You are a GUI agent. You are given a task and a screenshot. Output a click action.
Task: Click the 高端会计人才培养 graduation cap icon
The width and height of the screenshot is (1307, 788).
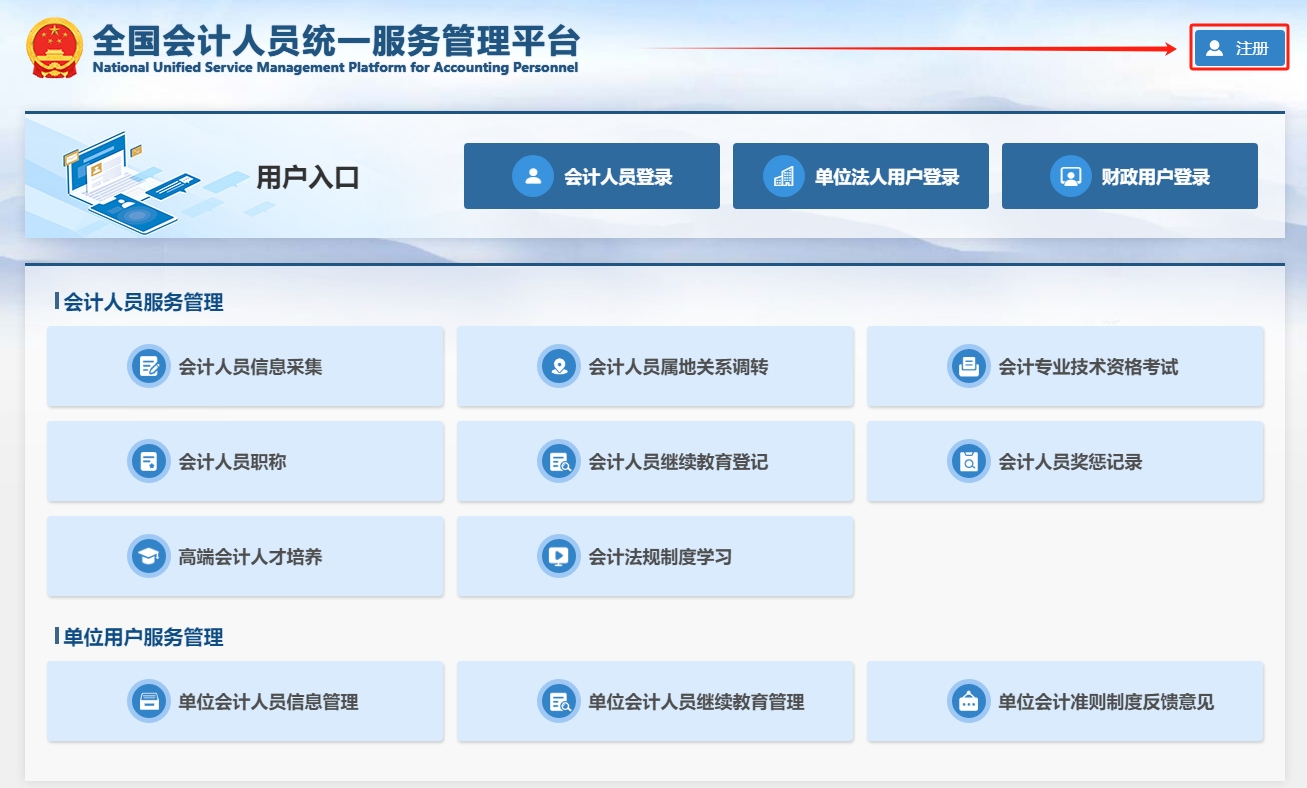[148, 556]
